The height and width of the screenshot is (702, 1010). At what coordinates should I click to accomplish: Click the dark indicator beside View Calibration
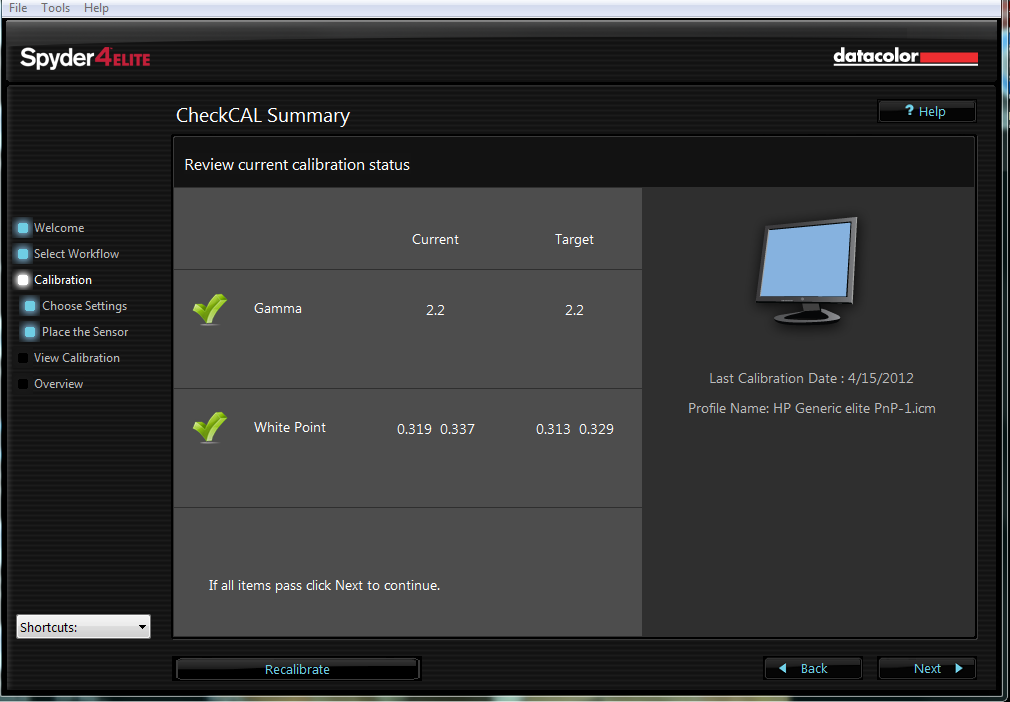[x=23, y=357]
